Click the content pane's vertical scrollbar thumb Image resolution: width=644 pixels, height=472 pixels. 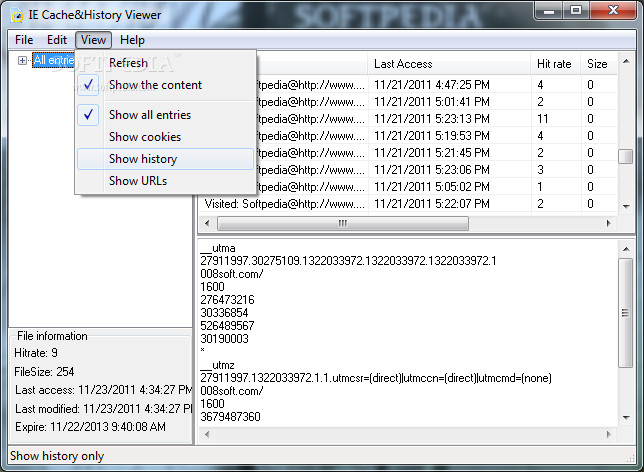tap(626, 313)
